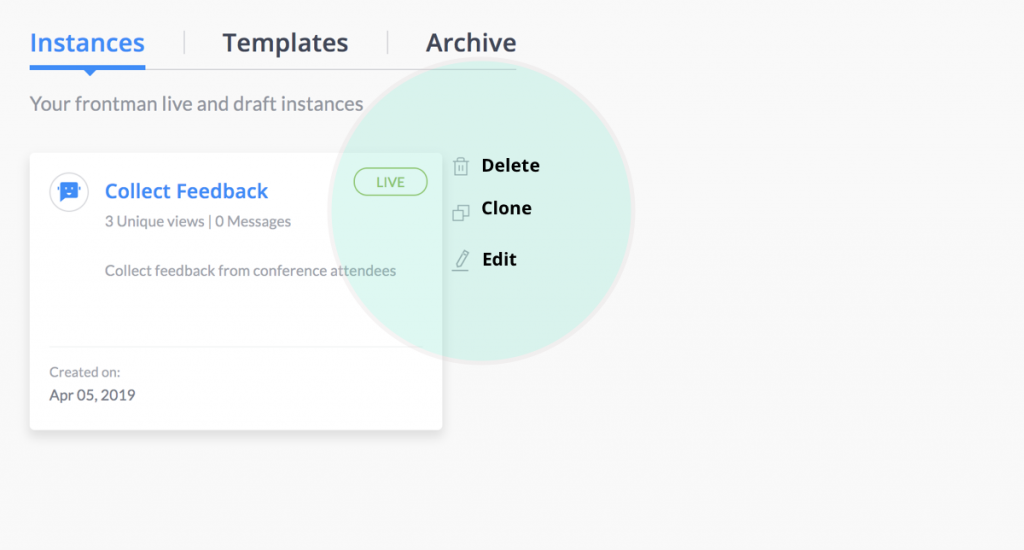Click the chatbot avatar icon on card
The height and width of the screenshot is (550, 1024).
[x=69, y=191]
